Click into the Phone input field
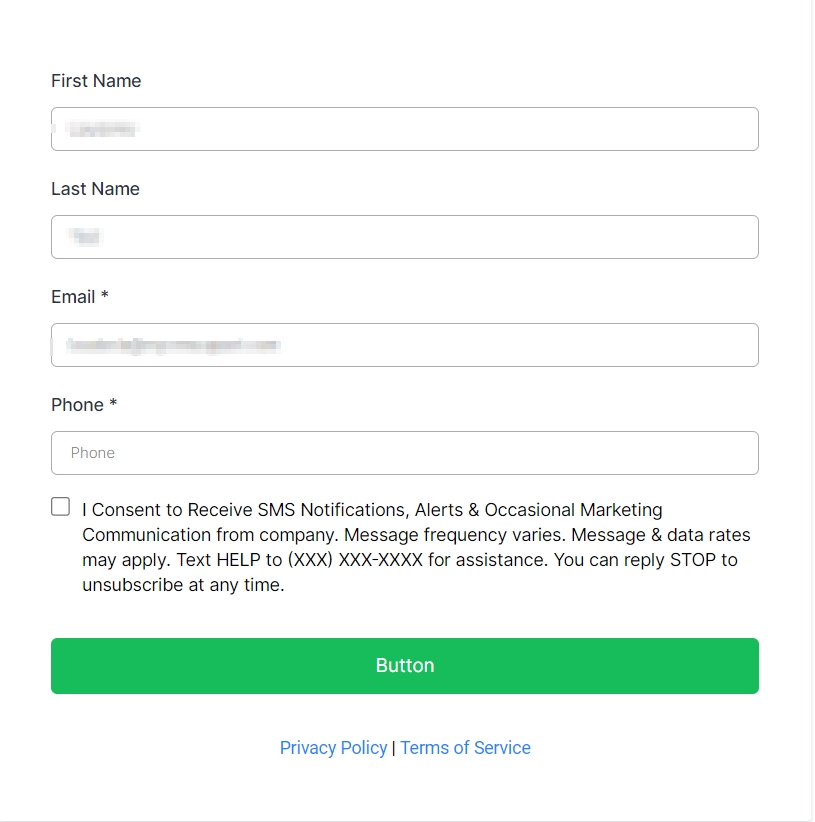815x822 pixels. [404, 453]
